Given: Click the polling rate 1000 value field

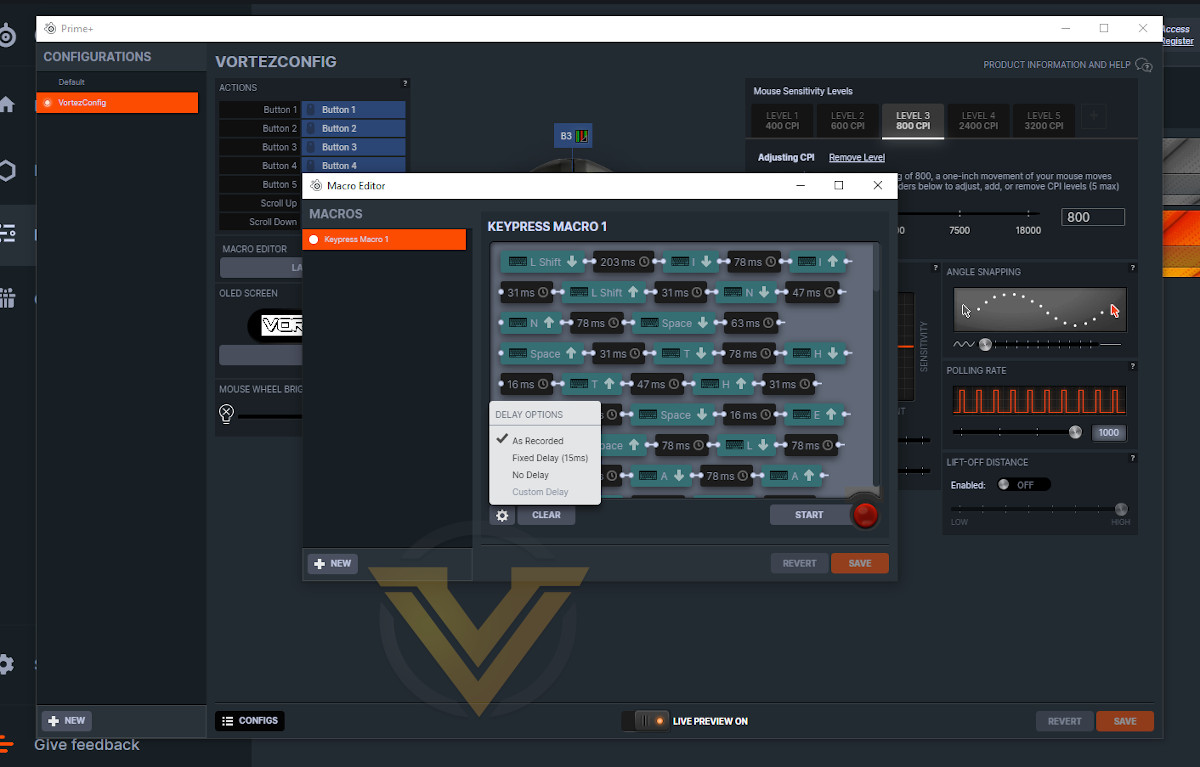Looking at the screenshot, I should click(1107, 433).
